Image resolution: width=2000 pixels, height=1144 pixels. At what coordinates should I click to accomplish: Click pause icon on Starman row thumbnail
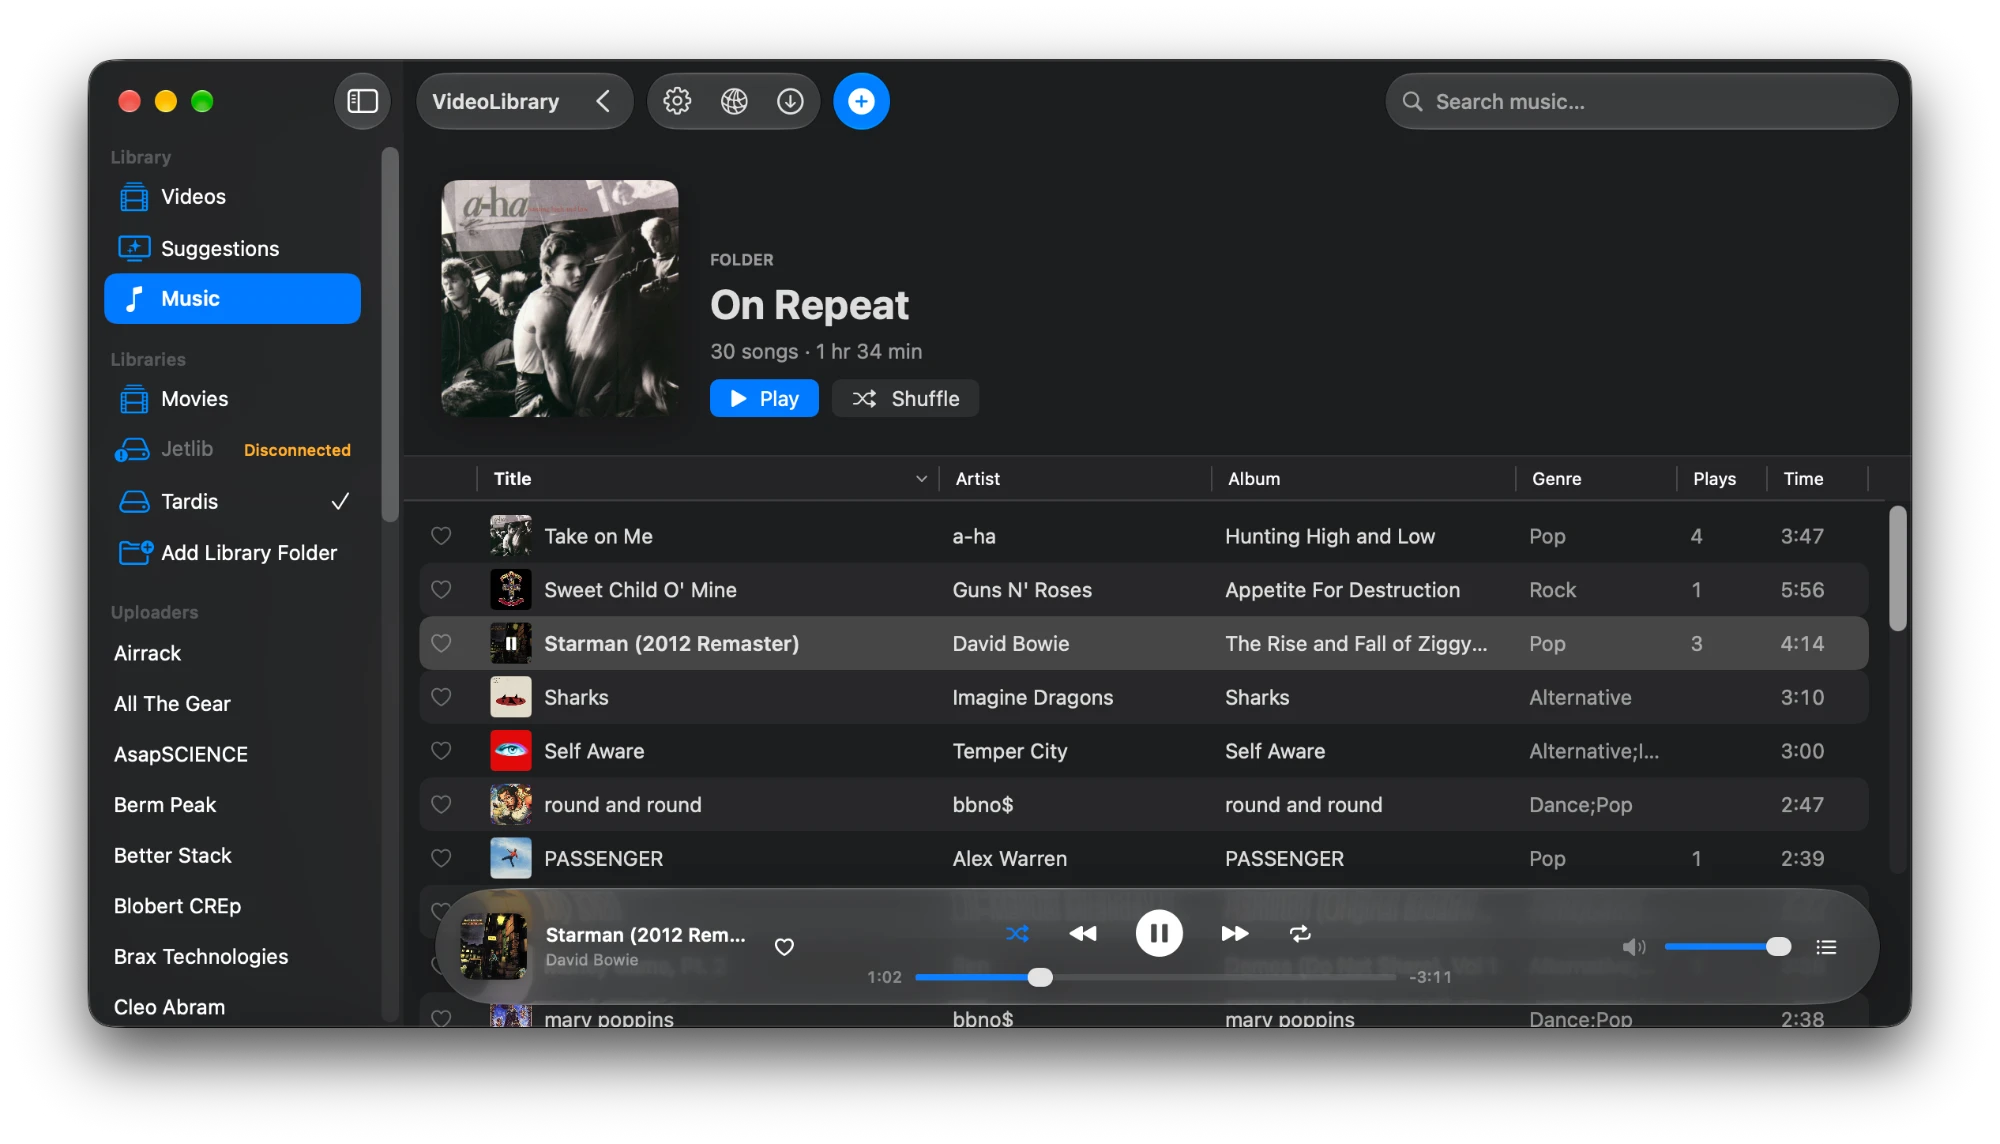point(511,644)
